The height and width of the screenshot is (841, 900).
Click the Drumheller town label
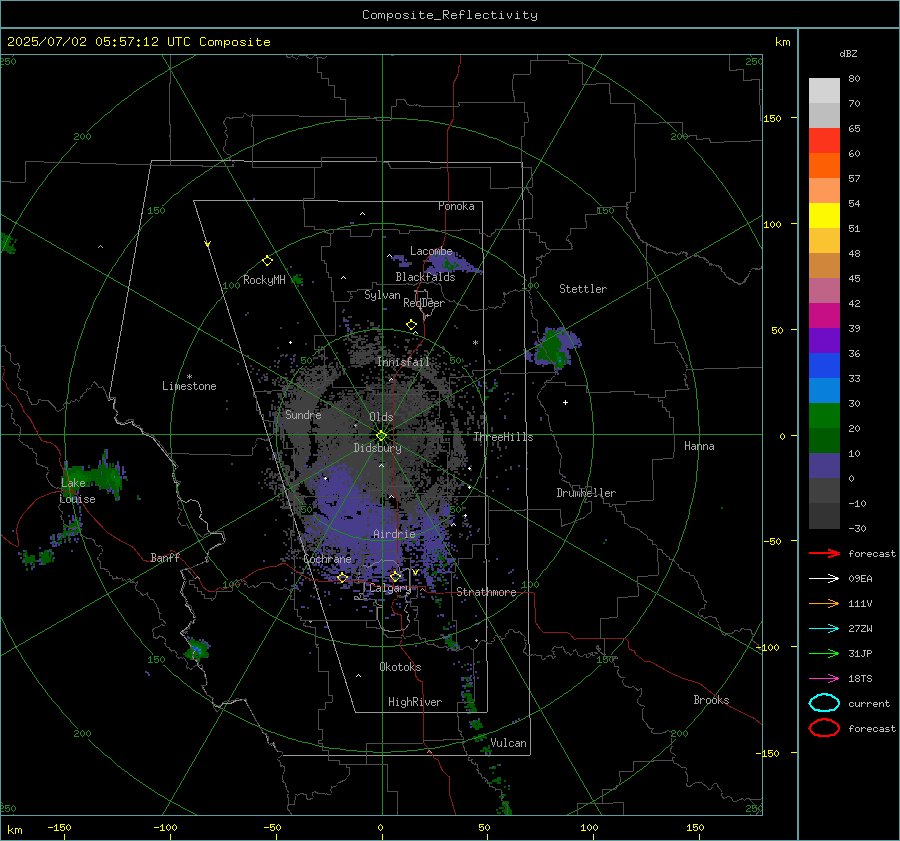point(586,493)
